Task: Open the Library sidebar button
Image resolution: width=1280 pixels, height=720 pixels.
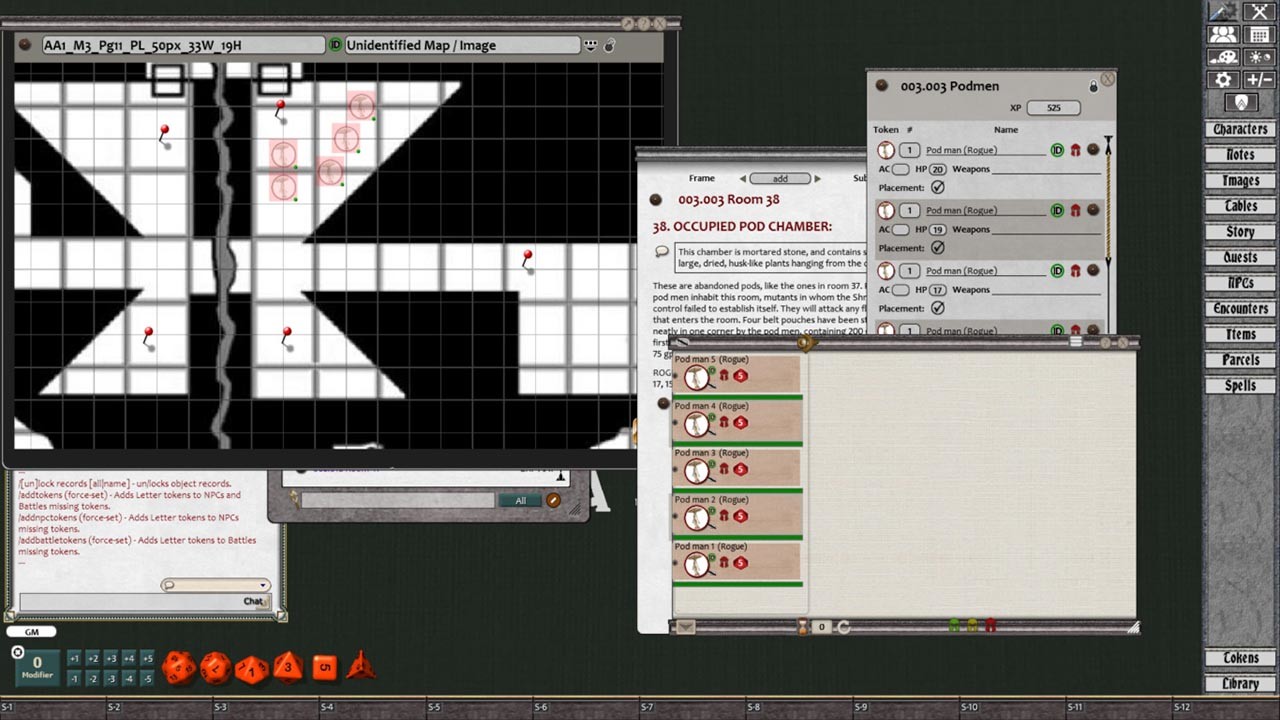Action: point(1240,684)
